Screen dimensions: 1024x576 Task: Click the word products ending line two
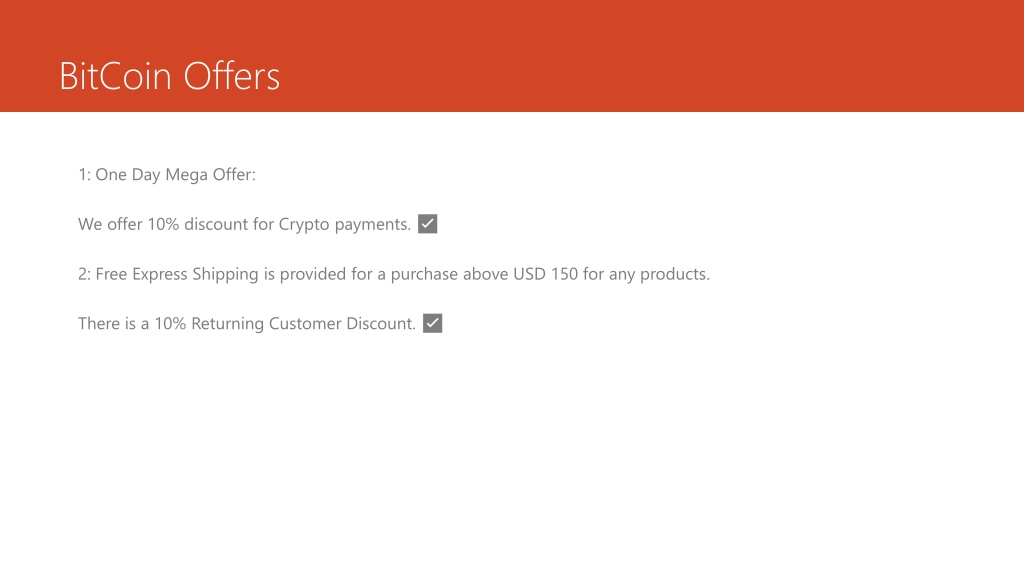tap(675, 274)
